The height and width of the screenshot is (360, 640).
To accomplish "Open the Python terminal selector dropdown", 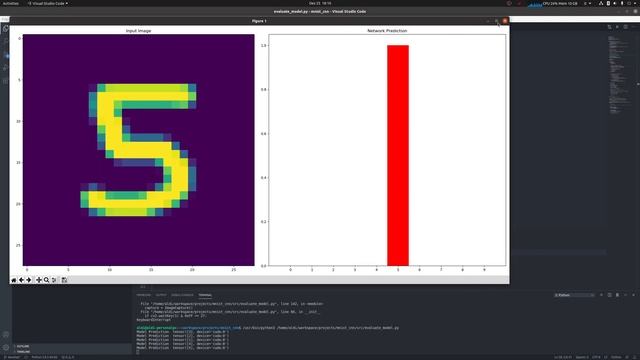I will point(574,295).
